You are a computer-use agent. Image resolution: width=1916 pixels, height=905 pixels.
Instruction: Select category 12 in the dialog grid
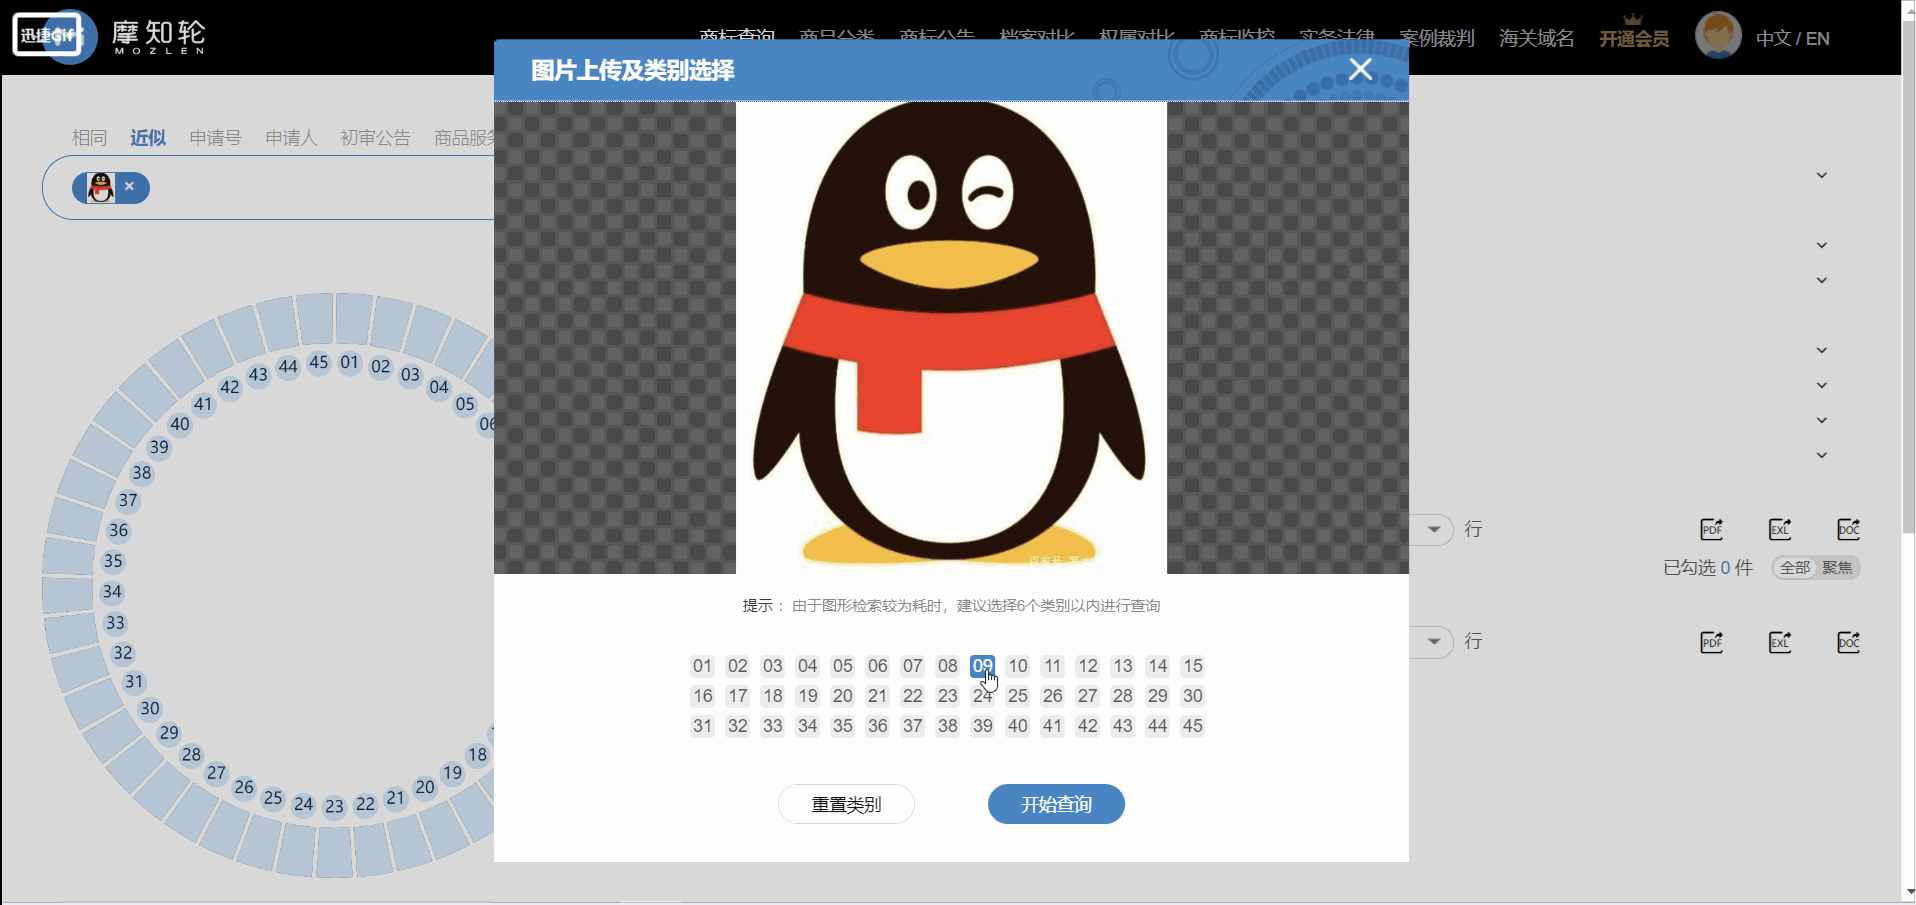tap(1087, 666)
